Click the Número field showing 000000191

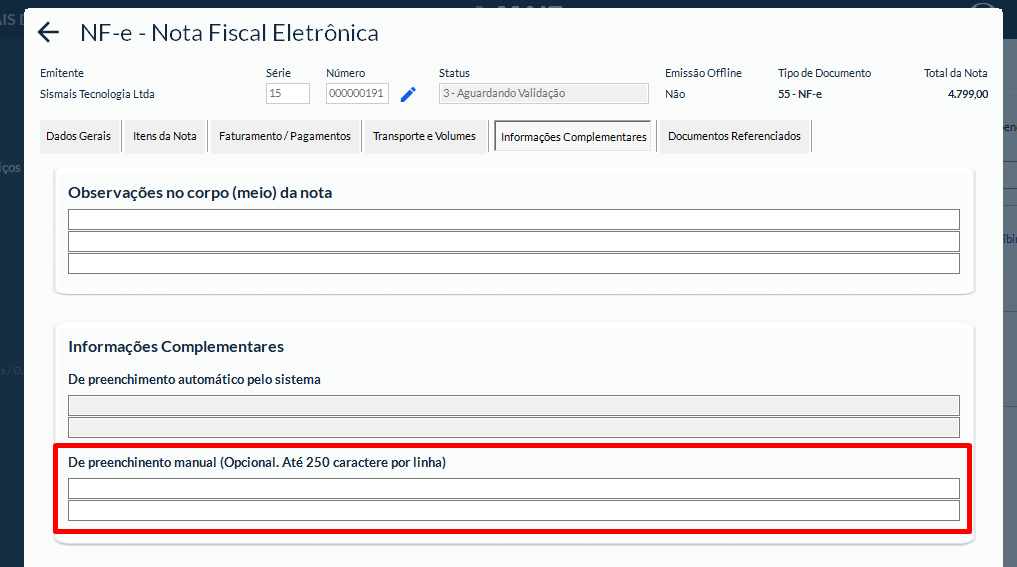point(356,94)
